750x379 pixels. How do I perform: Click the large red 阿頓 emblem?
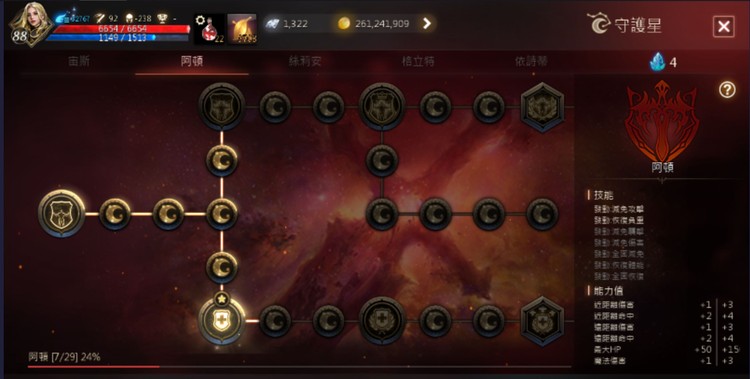click(662, 122)
